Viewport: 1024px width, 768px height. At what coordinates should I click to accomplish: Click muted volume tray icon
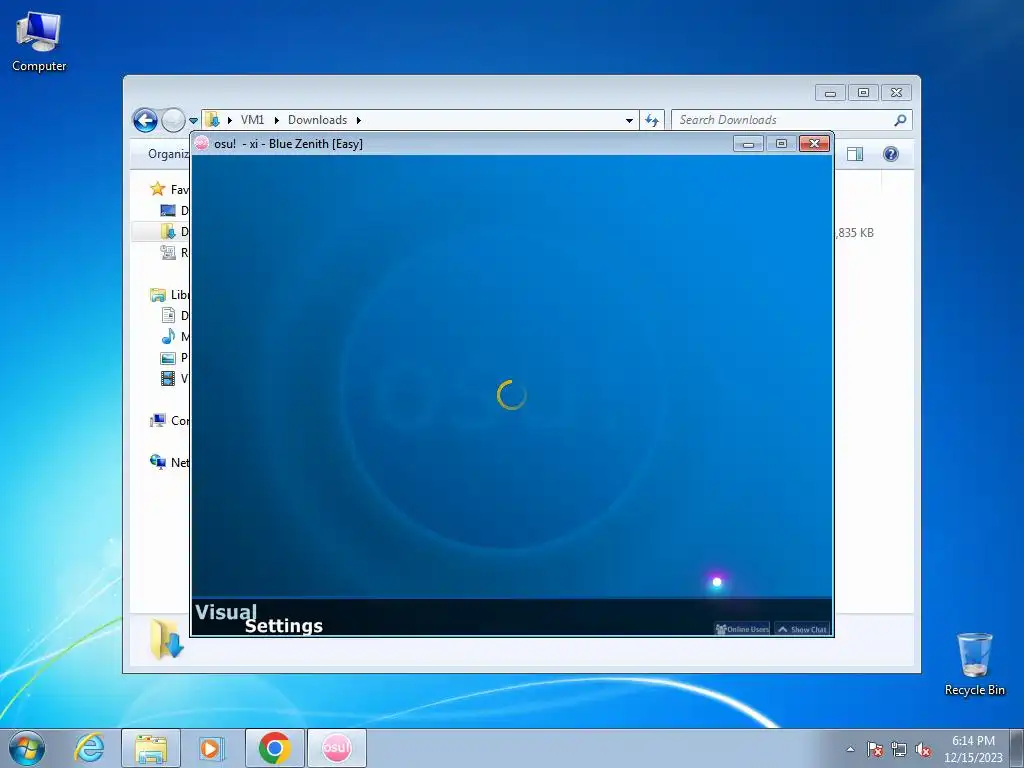click(923, 749)
